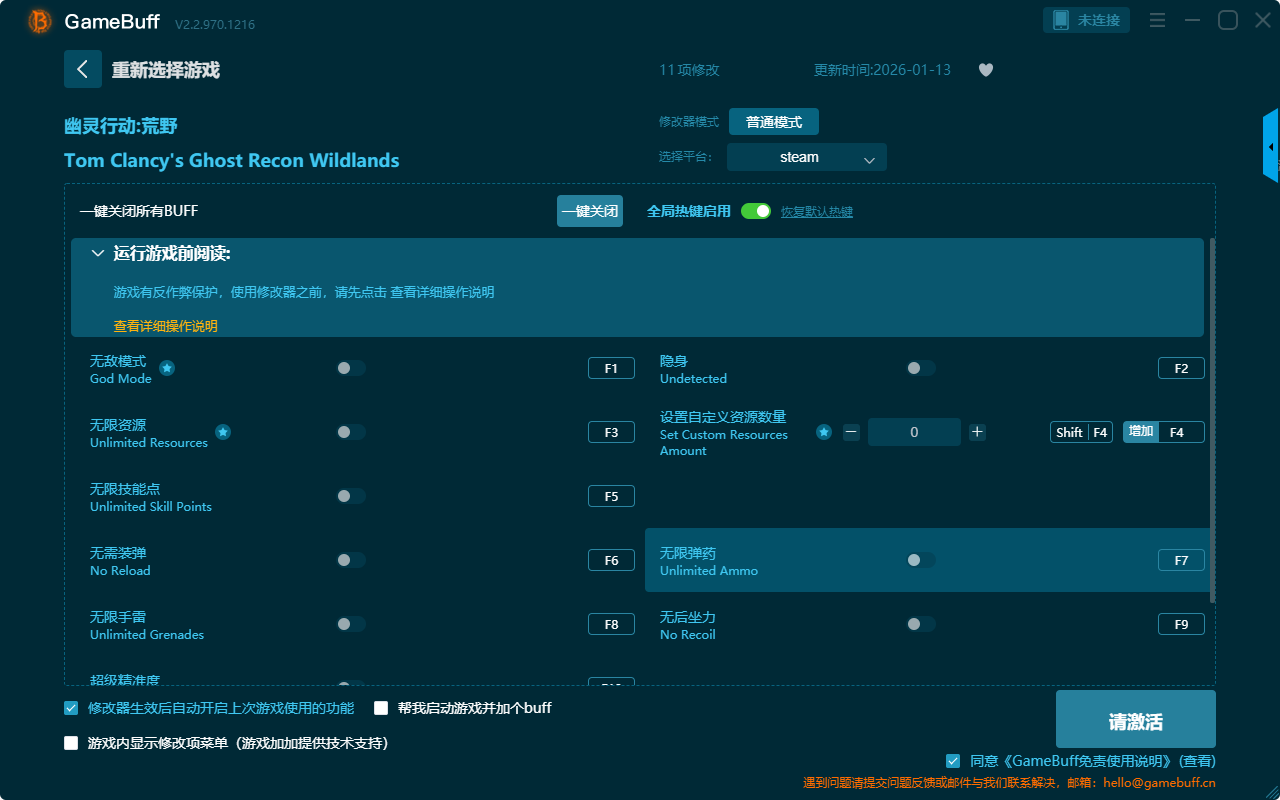Click the vertical scrollbar of the cheat list

1212,420
